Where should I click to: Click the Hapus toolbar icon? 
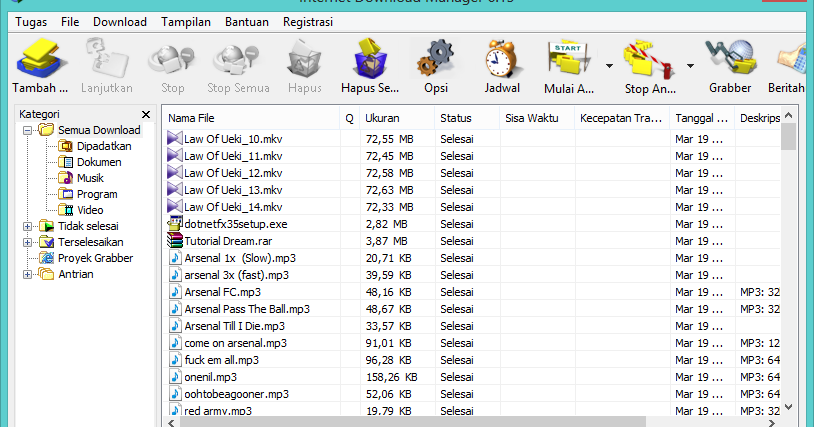coord(305,58)
